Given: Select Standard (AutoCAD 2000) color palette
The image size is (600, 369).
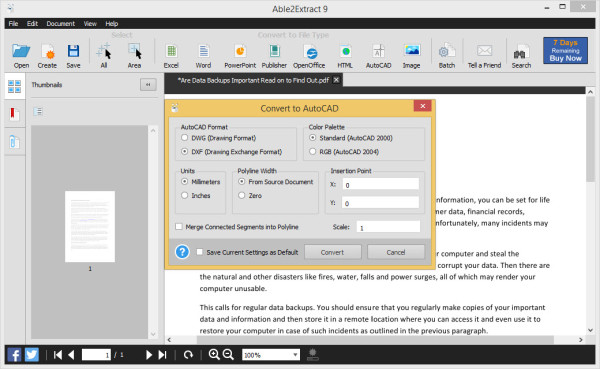Looking at the screenshot, I should pyautogui.click(x=313, y=138).
